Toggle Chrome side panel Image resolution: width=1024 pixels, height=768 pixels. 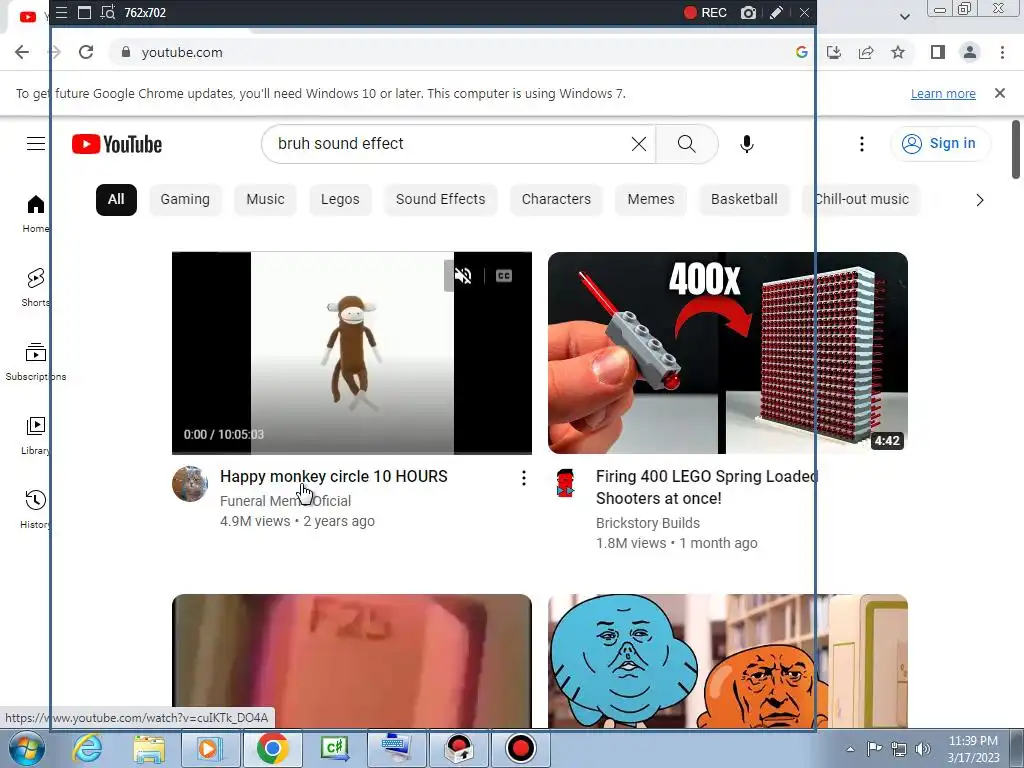[938, 52]
